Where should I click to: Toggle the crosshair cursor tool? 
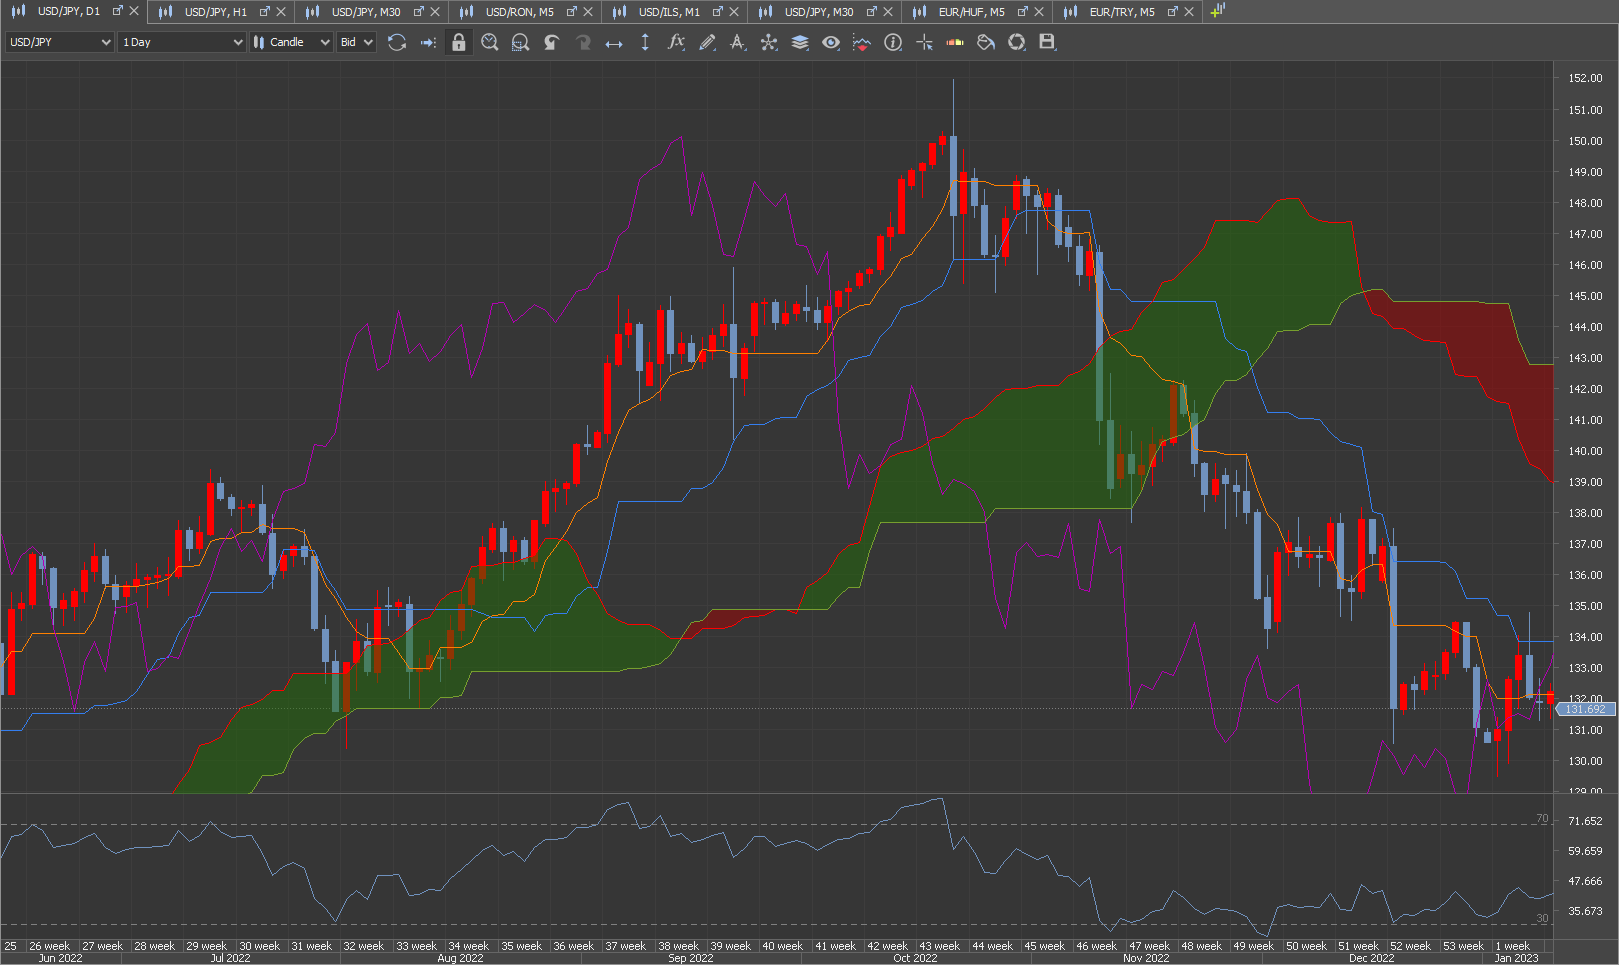click(924, 42)
